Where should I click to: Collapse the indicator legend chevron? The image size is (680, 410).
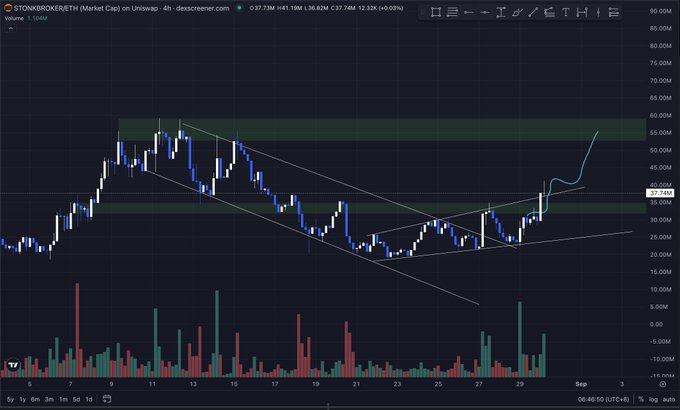click(x=10, y=28)
